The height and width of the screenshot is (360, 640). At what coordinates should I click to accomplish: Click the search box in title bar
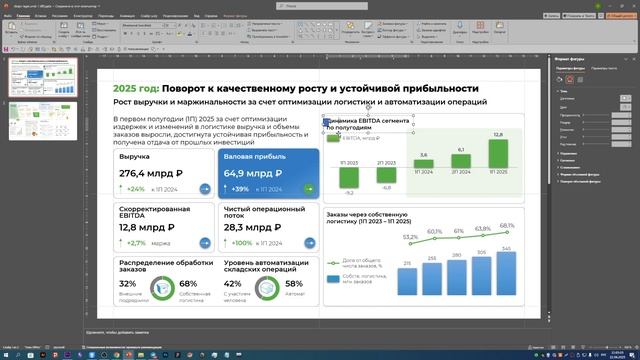point(322,6)
